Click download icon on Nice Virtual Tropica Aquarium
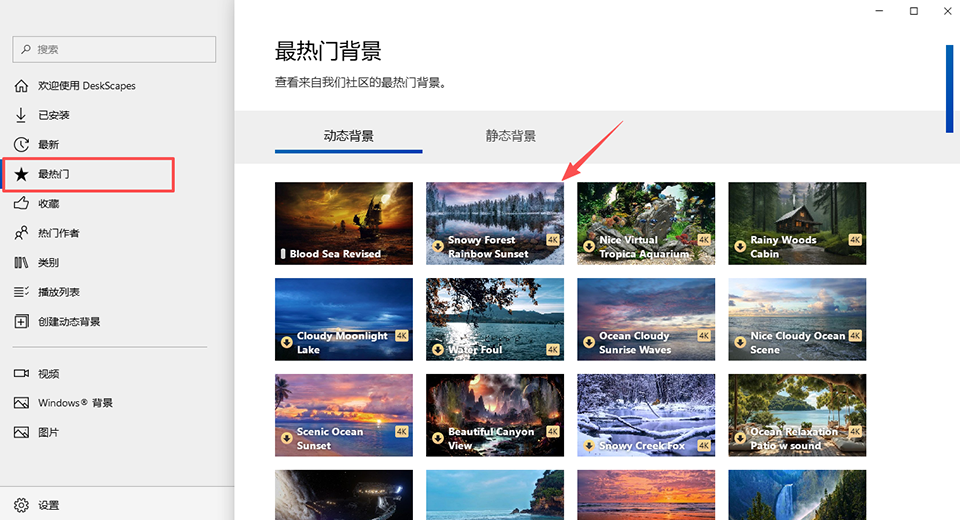The width and height of the screenshot is (960, 520). point(589,246)
